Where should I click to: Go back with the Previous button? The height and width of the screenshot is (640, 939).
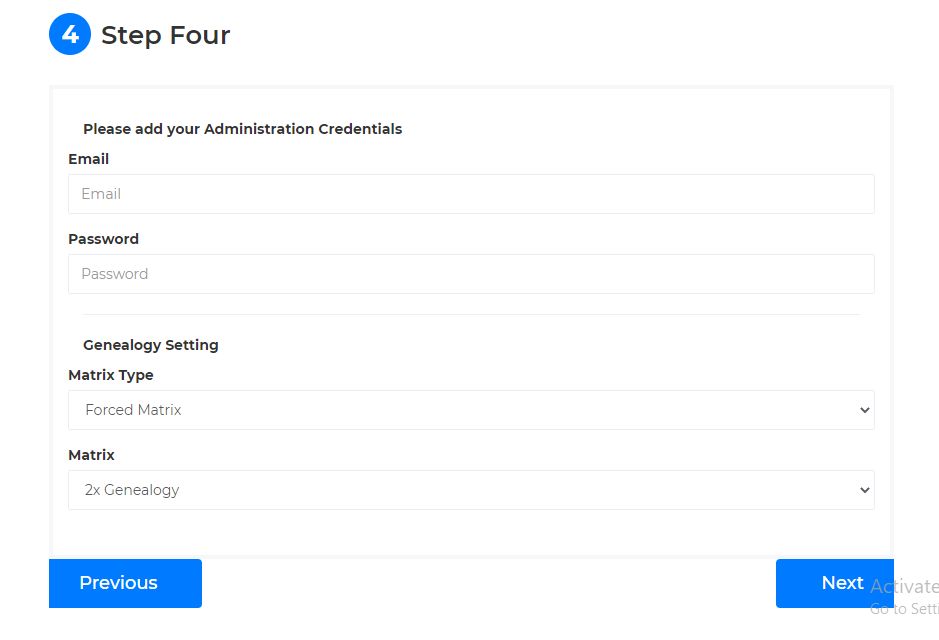click(125, 583)
